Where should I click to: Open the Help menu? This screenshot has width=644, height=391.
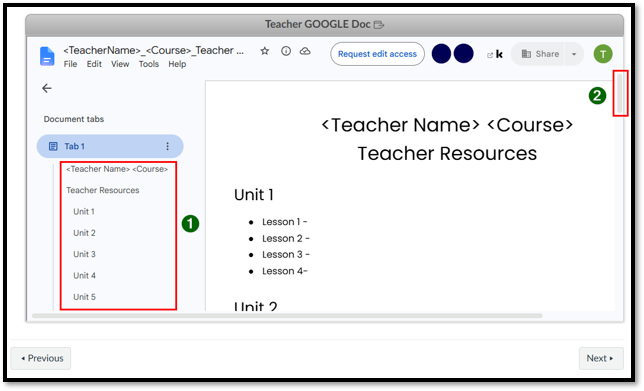177,64
